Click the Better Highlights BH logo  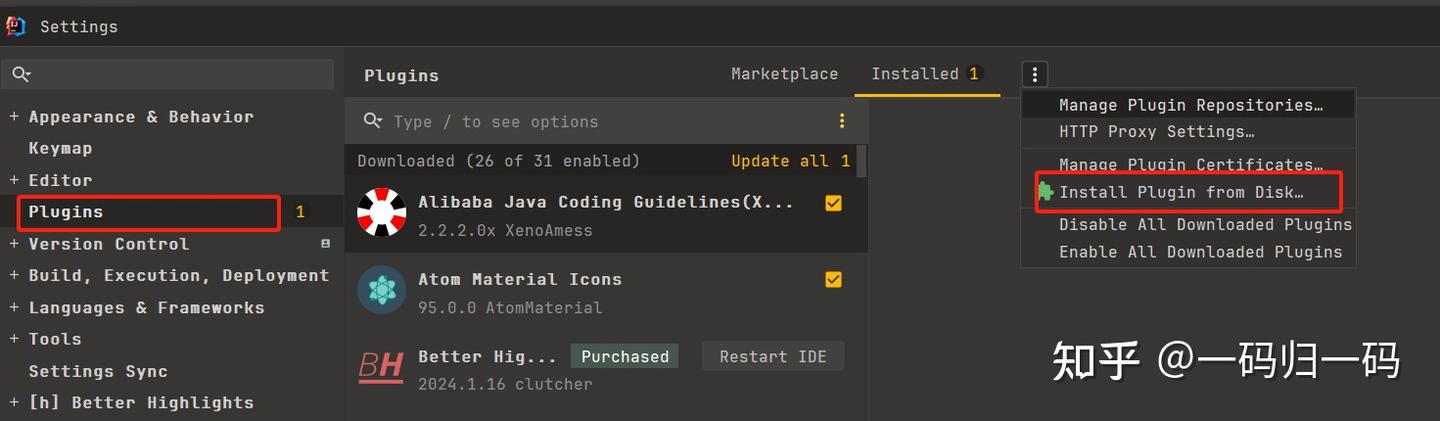[381, 368]
